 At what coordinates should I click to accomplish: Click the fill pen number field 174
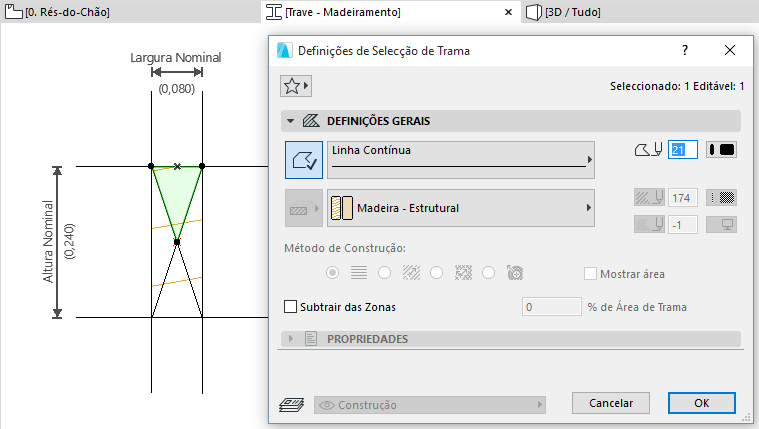[683, 198]
